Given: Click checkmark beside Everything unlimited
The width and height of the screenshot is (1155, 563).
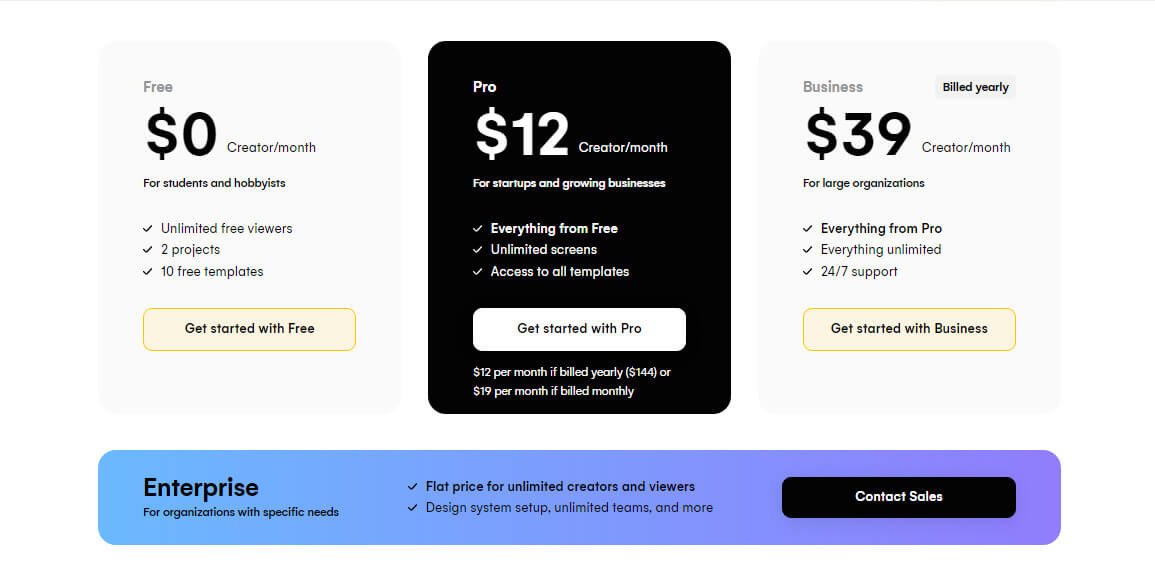Looking at the screenshot, I should pyautogui.click(x=808, y=250).
